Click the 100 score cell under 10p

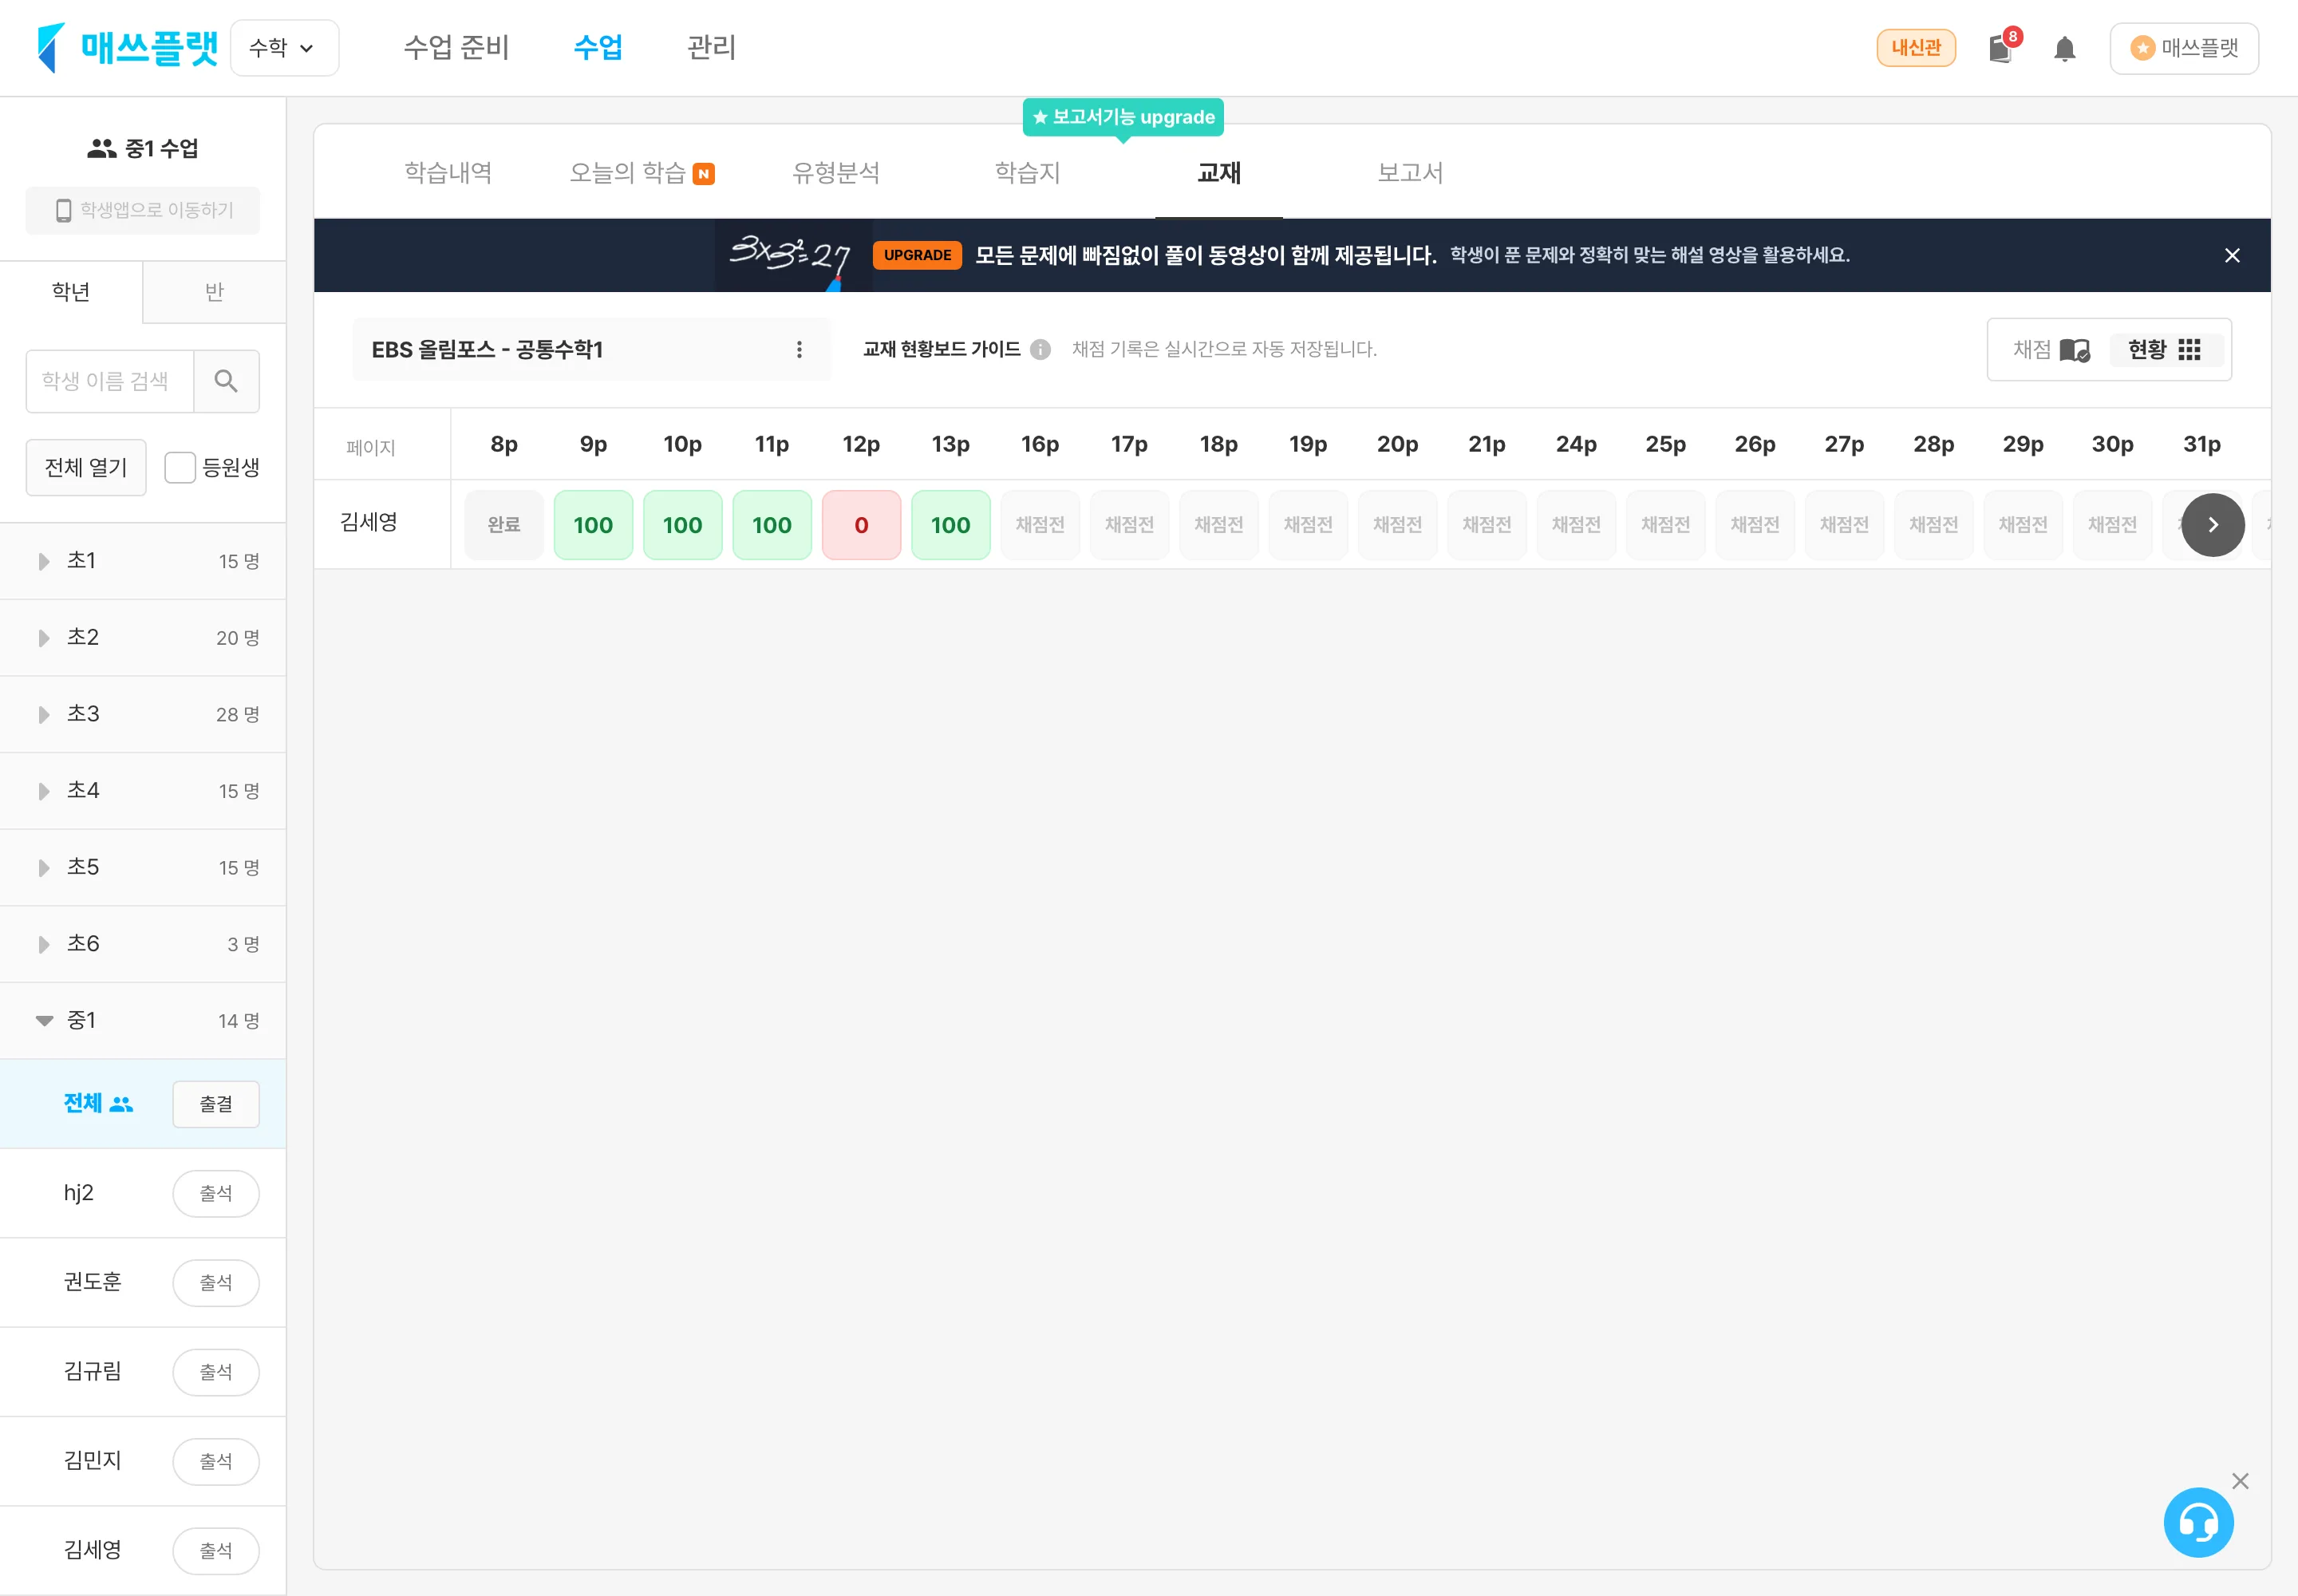coord(682,525)
